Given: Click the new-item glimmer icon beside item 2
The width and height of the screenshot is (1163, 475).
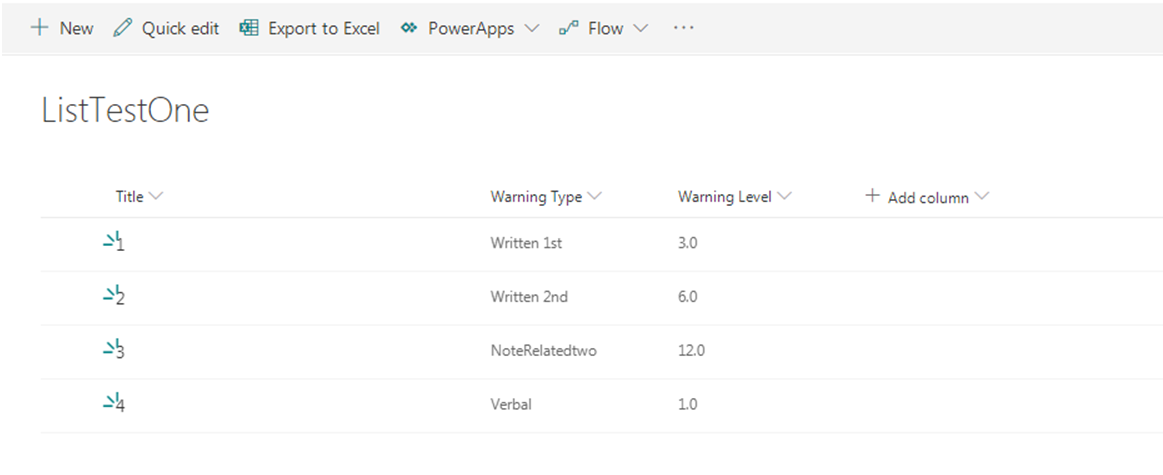Looking at the screenshot, I should click(111, 293).
